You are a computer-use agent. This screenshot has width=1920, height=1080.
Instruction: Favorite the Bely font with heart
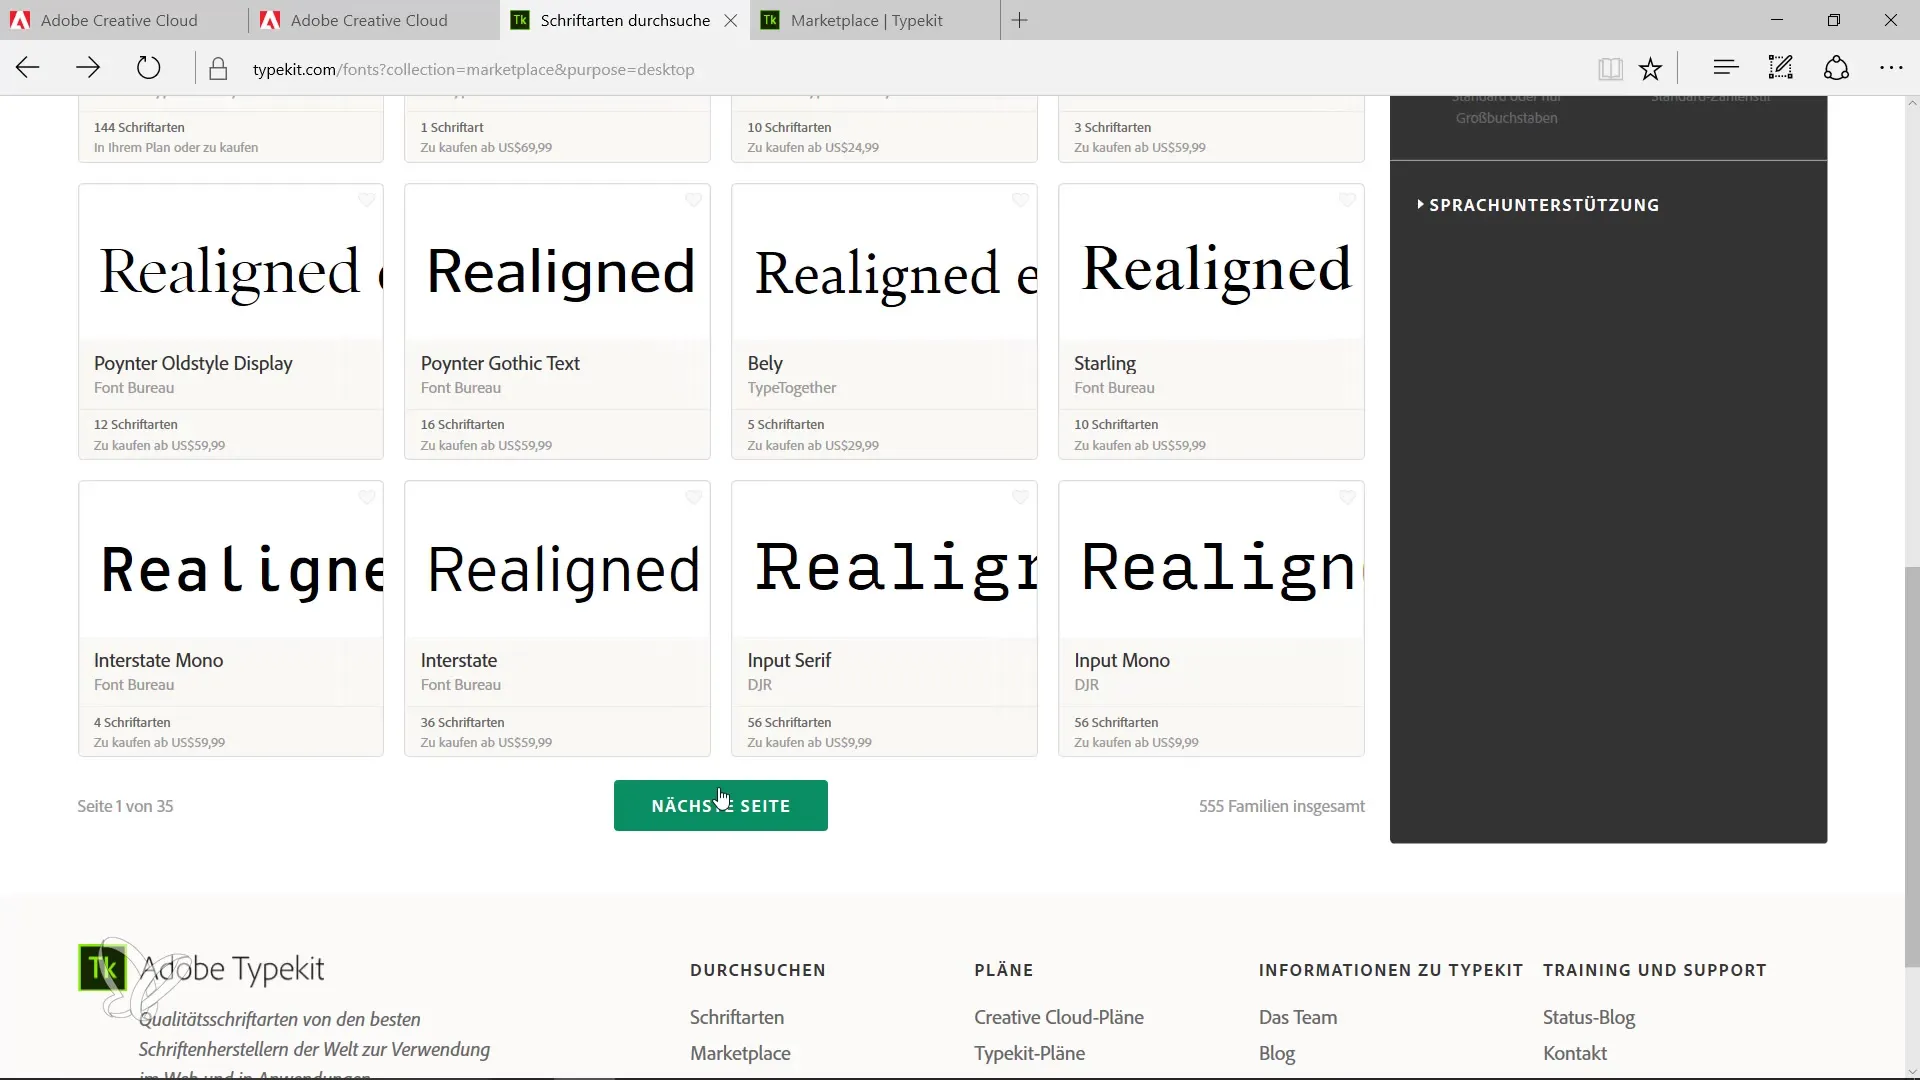(1021, 200)
